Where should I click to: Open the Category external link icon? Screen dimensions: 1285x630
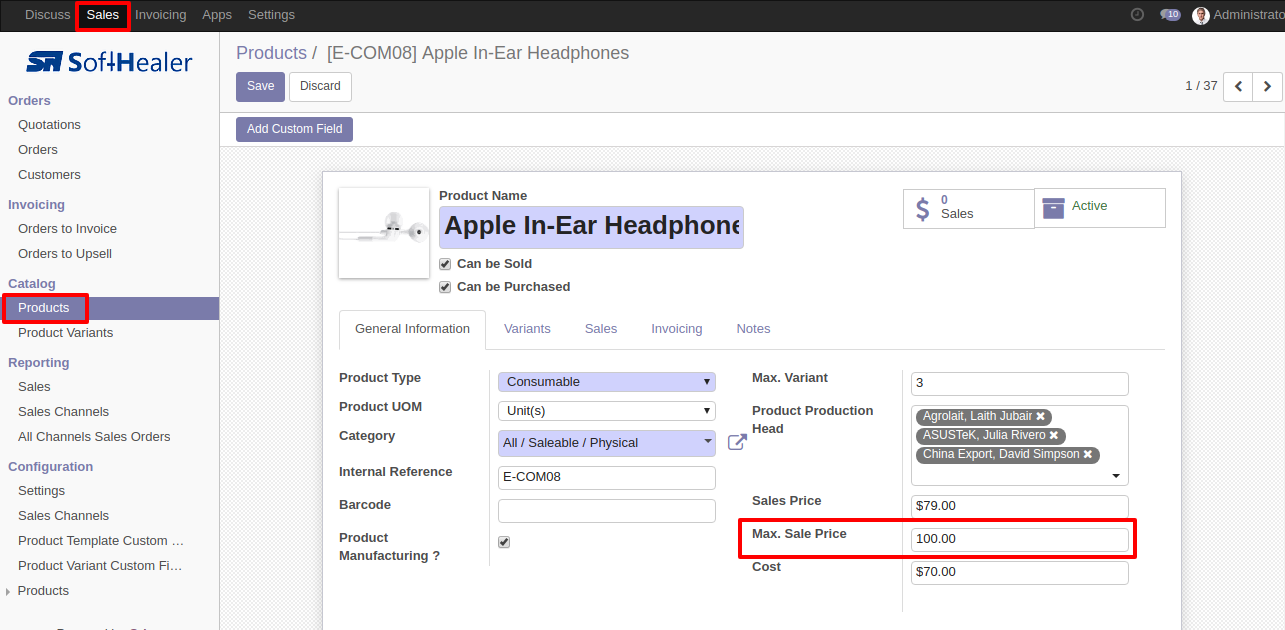click(737, 442)
